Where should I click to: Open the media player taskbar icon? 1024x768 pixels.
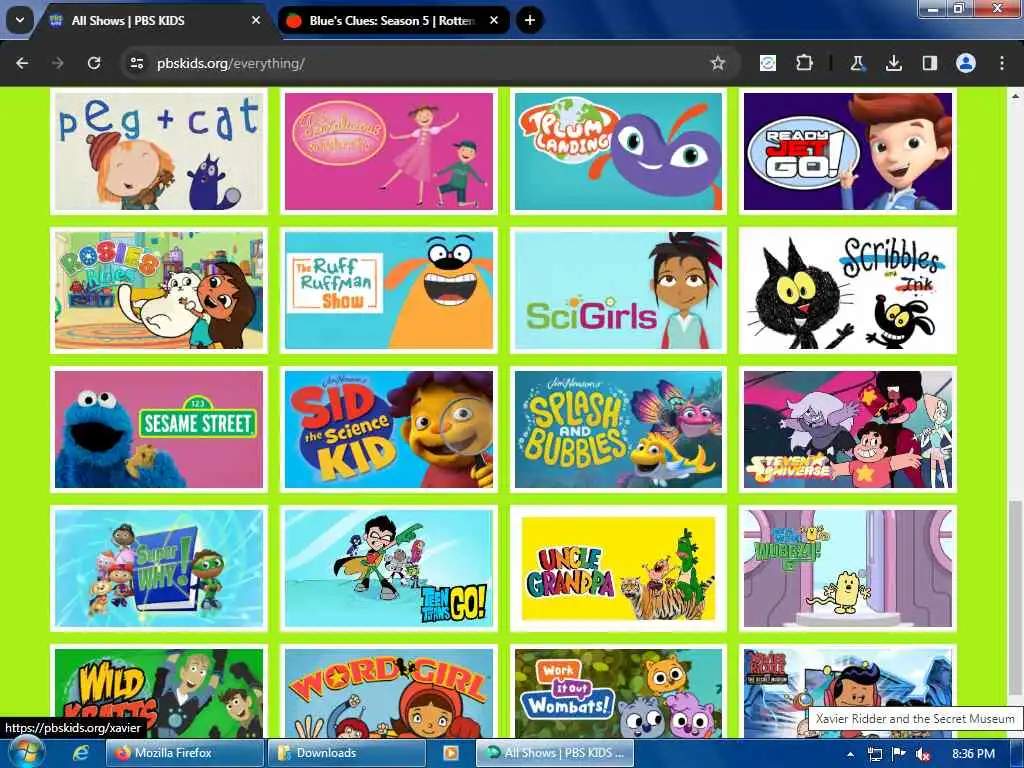[x=451, y=753]
